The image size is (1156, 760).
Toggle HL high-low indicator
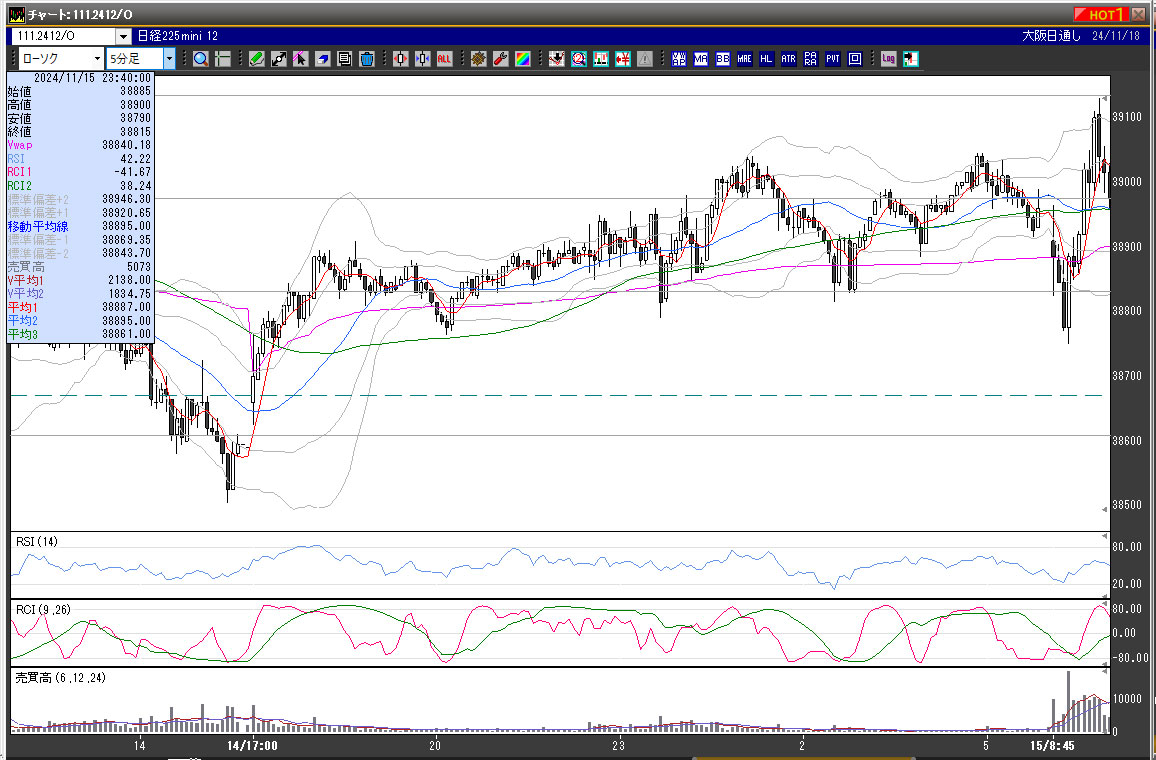[767, 59]
